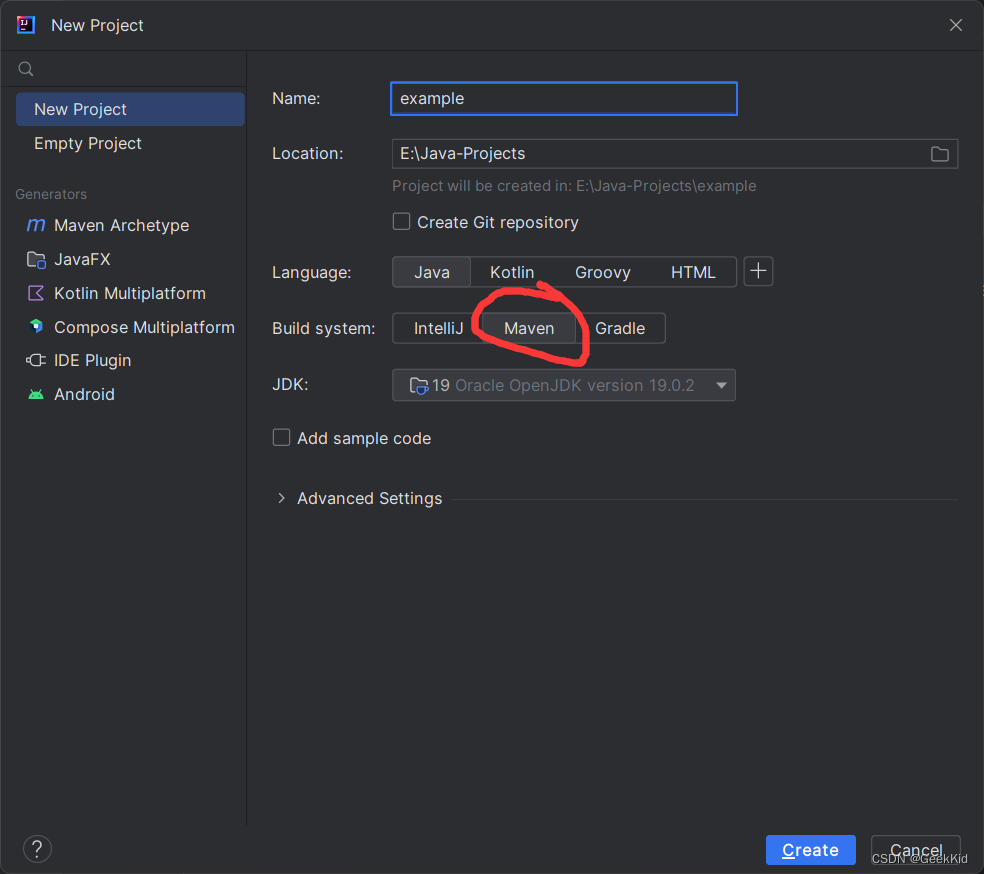The image size is (984, 874).
Task: Choose Groovy as the language
Action: point(602,272)
